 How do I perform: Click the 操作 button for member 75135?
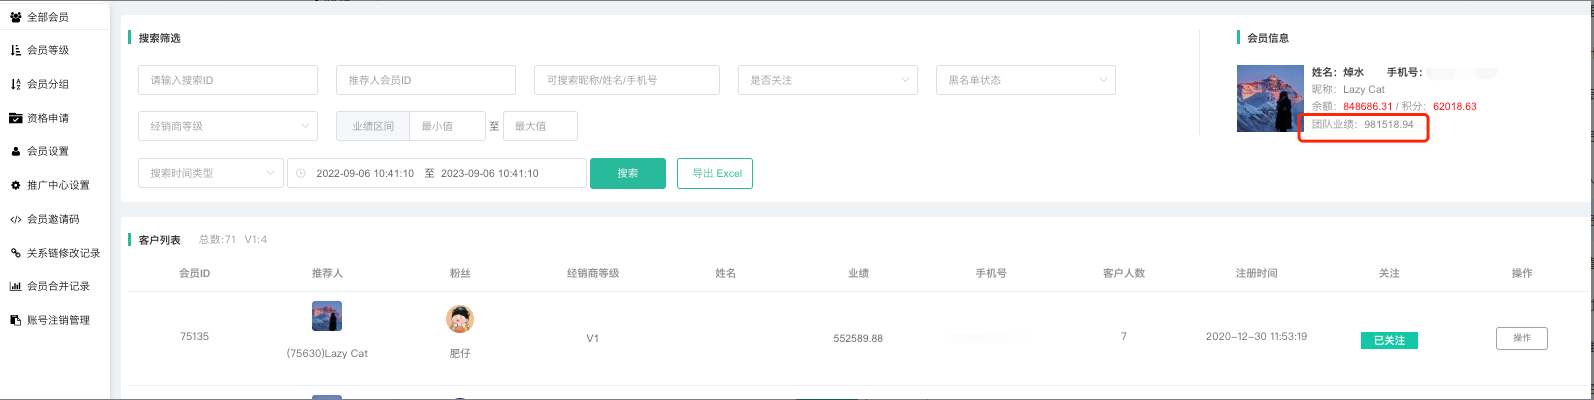(1521, 338)
